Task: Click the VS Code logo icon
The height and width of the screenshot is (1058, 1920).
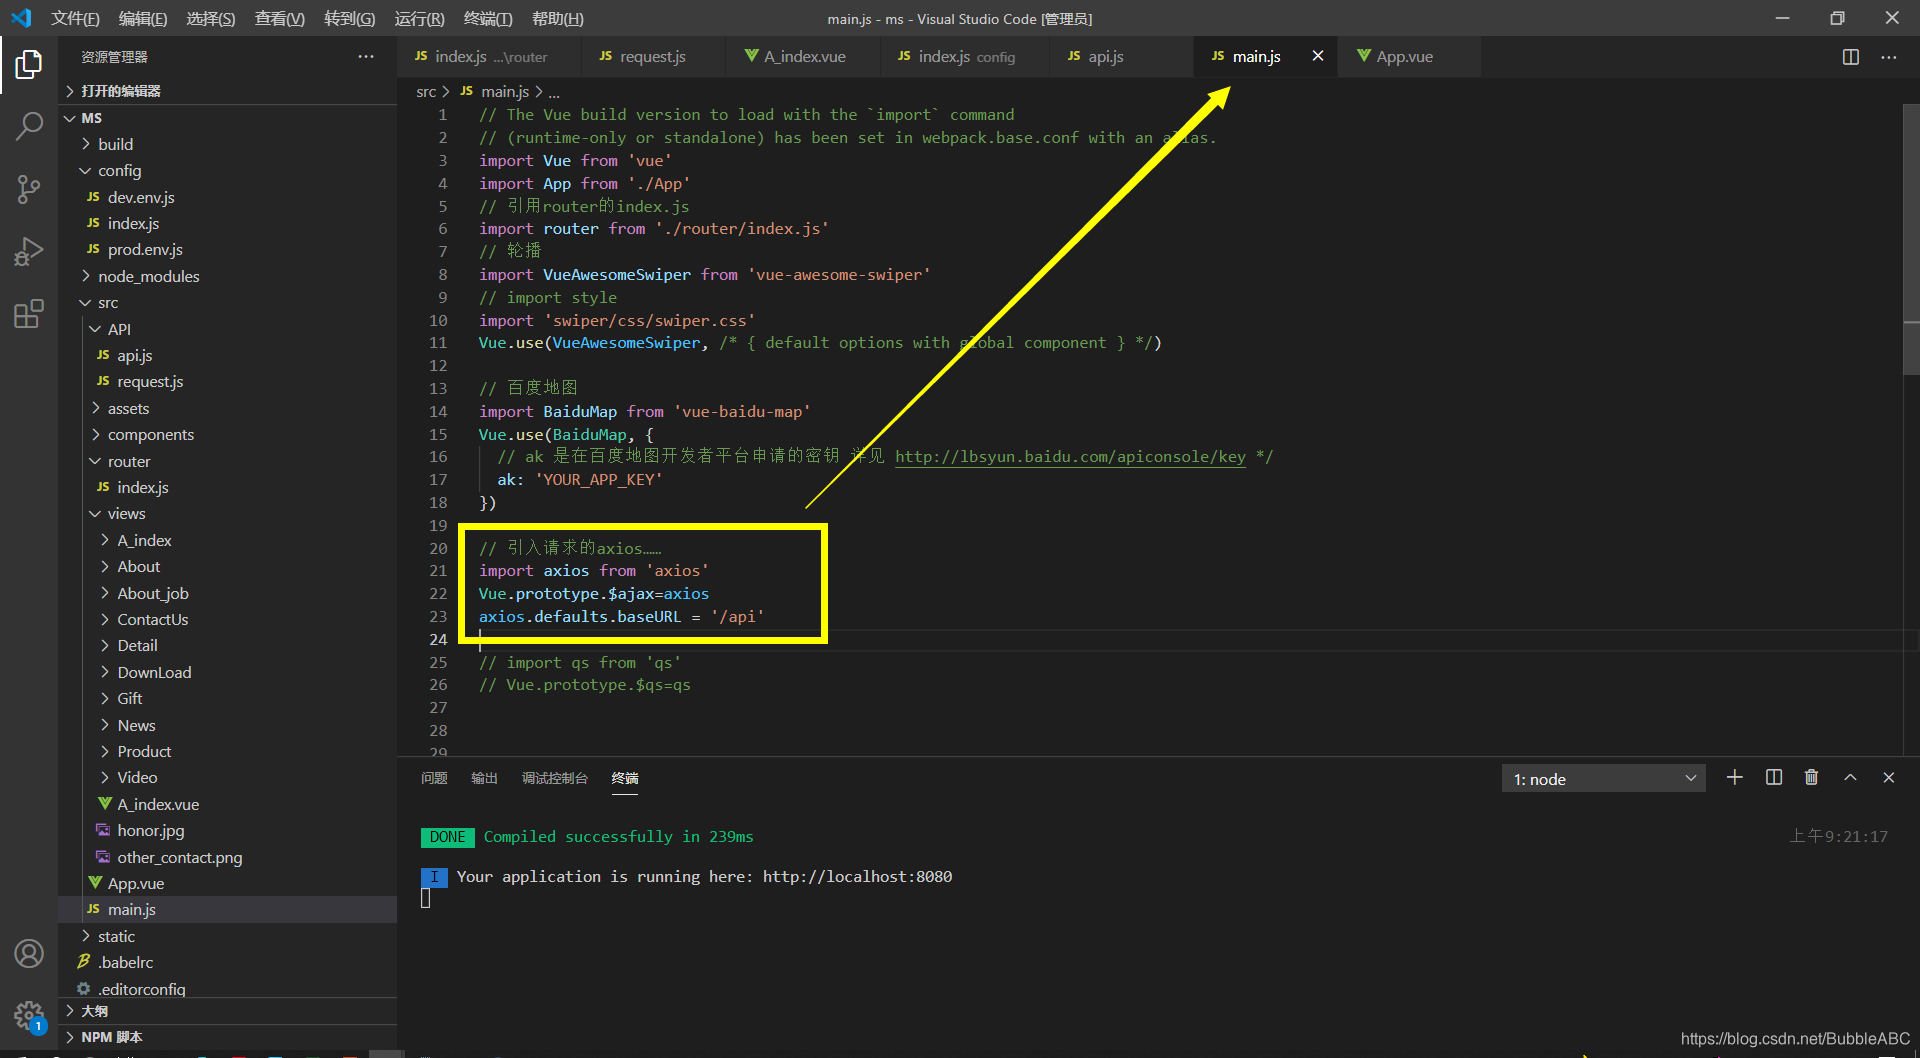Action: [x=21, y=18]
